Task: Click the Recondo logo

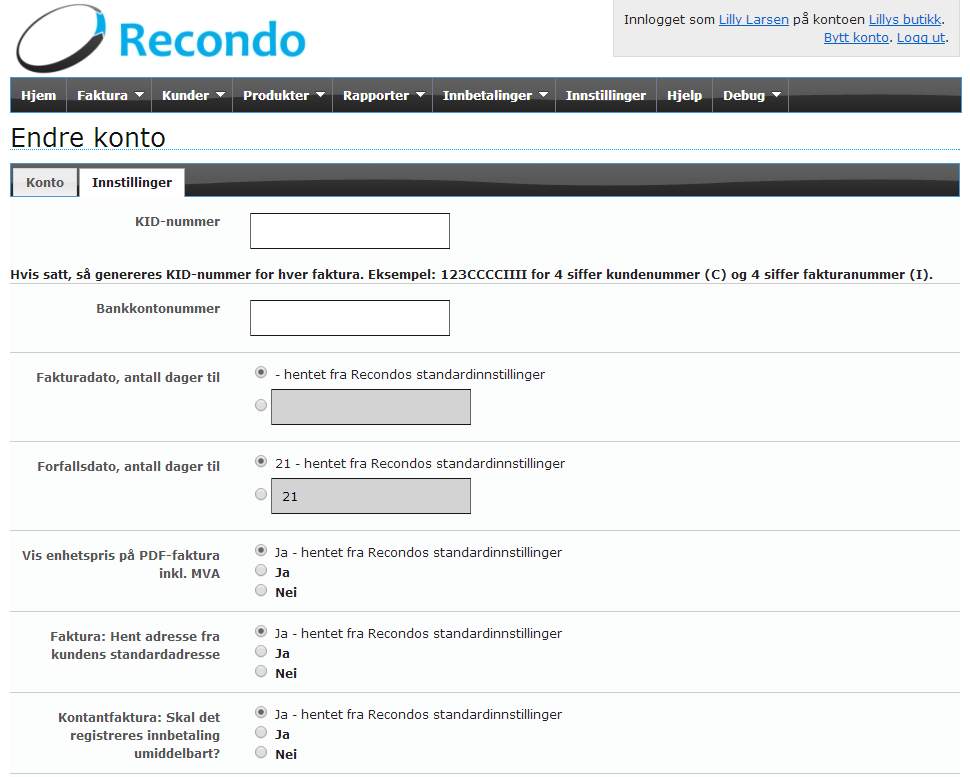Action: click(160, 40)
